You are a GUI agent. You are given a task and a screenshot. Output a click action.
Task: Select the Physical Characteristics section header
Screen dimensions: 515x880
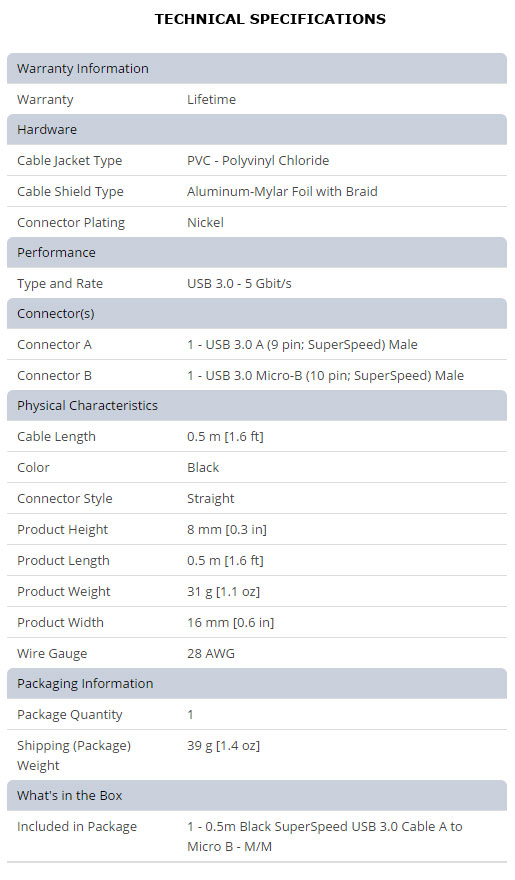[257, 406]
